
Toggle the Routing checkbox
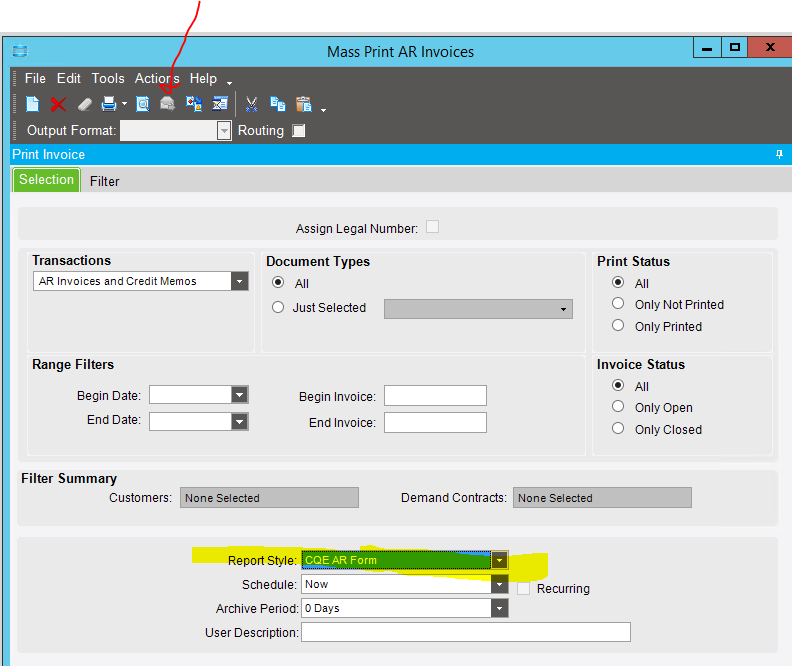[x=299, y=131]
